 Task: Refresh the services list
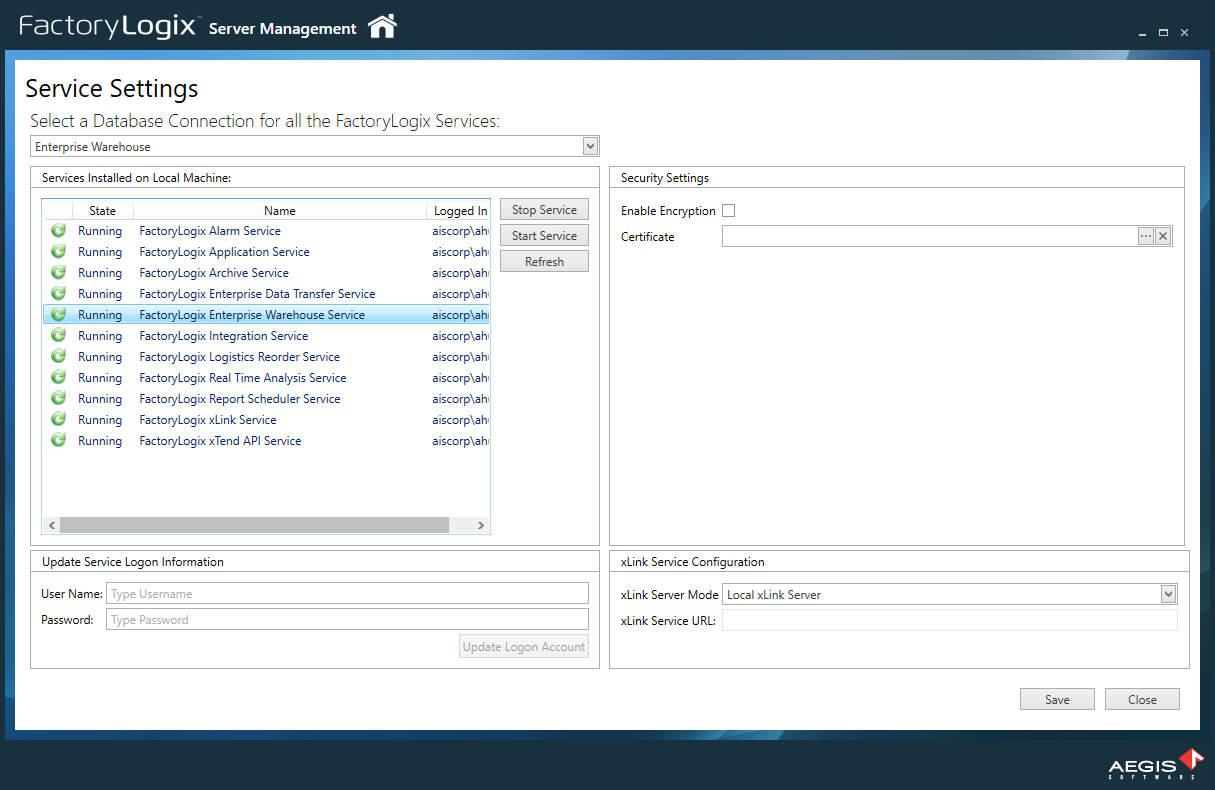(544, 260)
